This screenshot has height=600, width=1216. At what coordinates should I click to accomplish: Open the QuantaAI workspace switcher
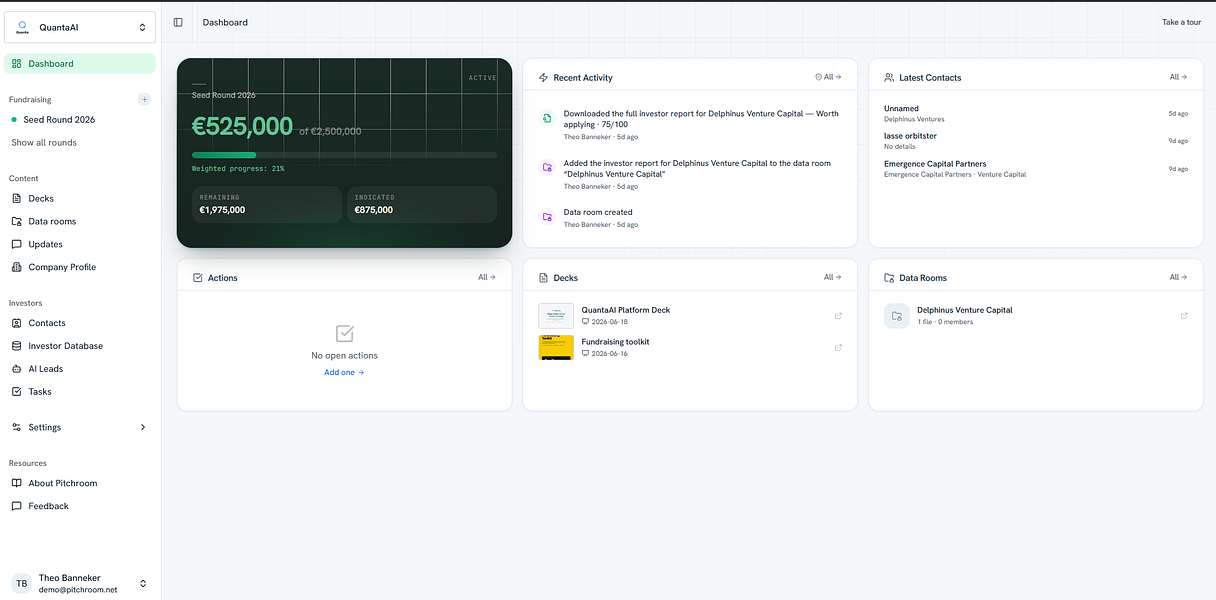(x=80, y=27)
